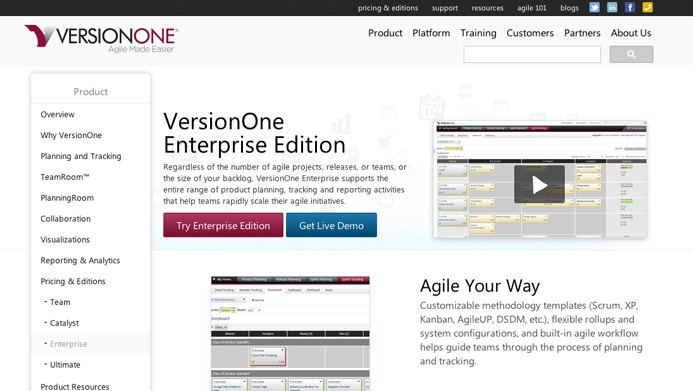The width and height of the screenshot is (693, 391).
Task: Select the Team edition sub-item
Action: (60, 302)
